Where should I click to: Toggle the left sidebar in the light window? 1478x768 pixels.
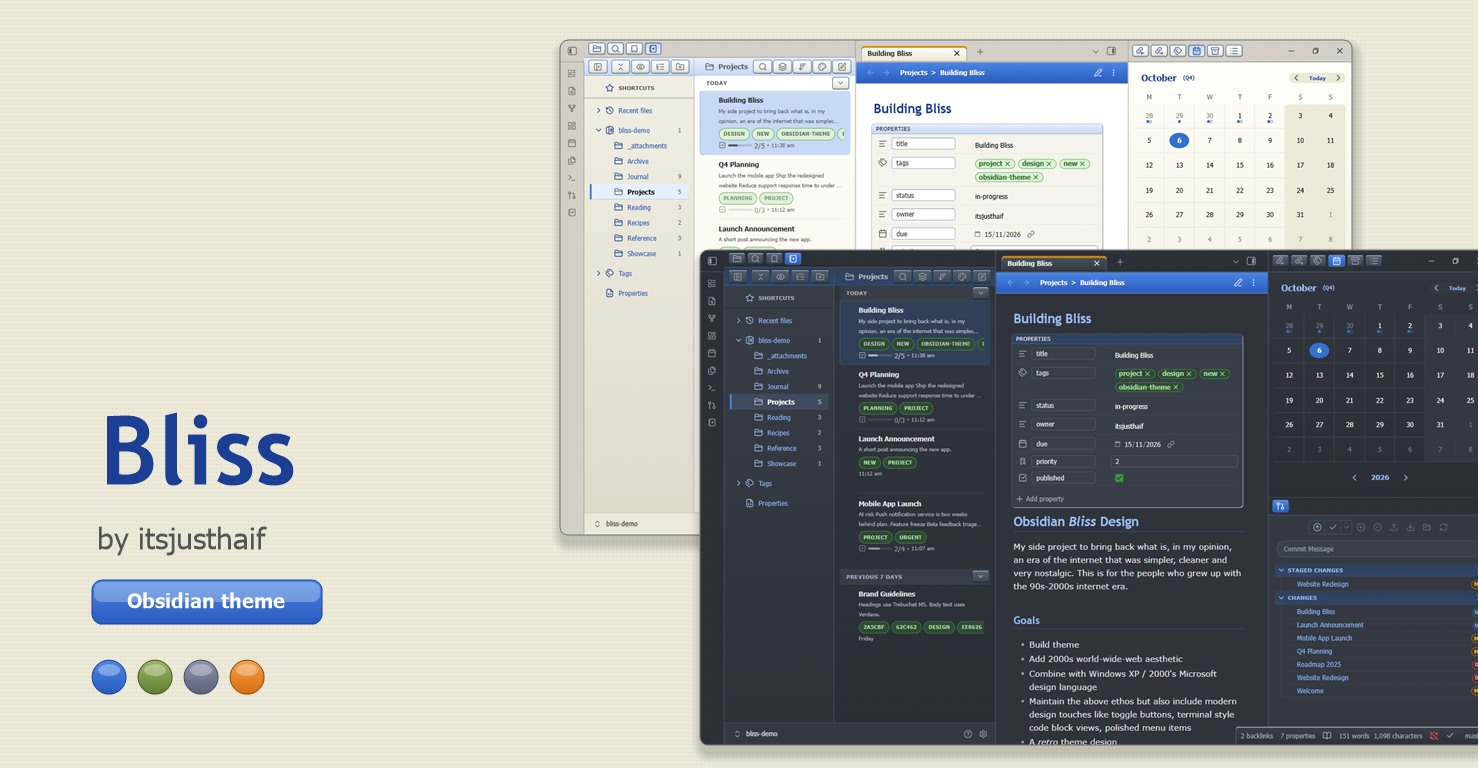pyautogui.click(x=572, y=51)
